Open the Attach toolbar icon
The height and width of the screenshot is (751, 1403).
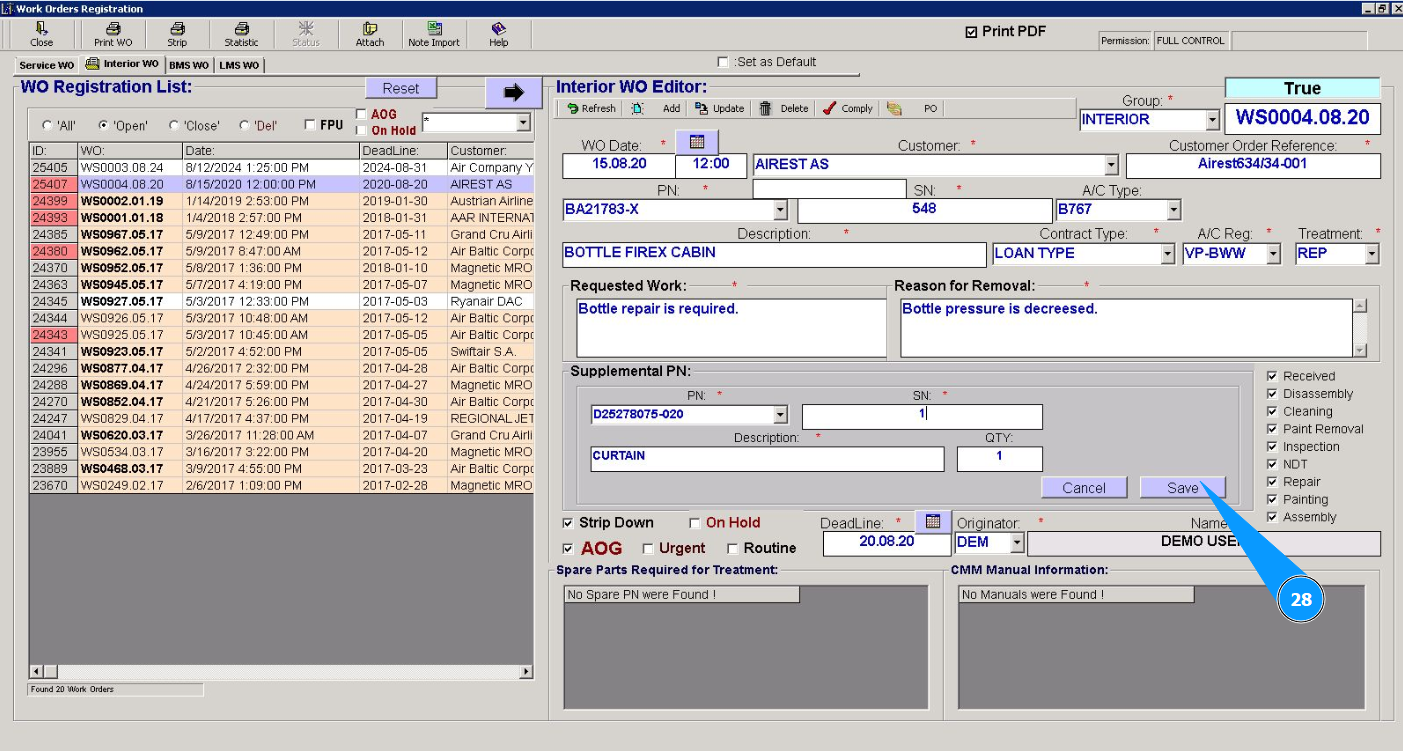click(x=370, y=30)
